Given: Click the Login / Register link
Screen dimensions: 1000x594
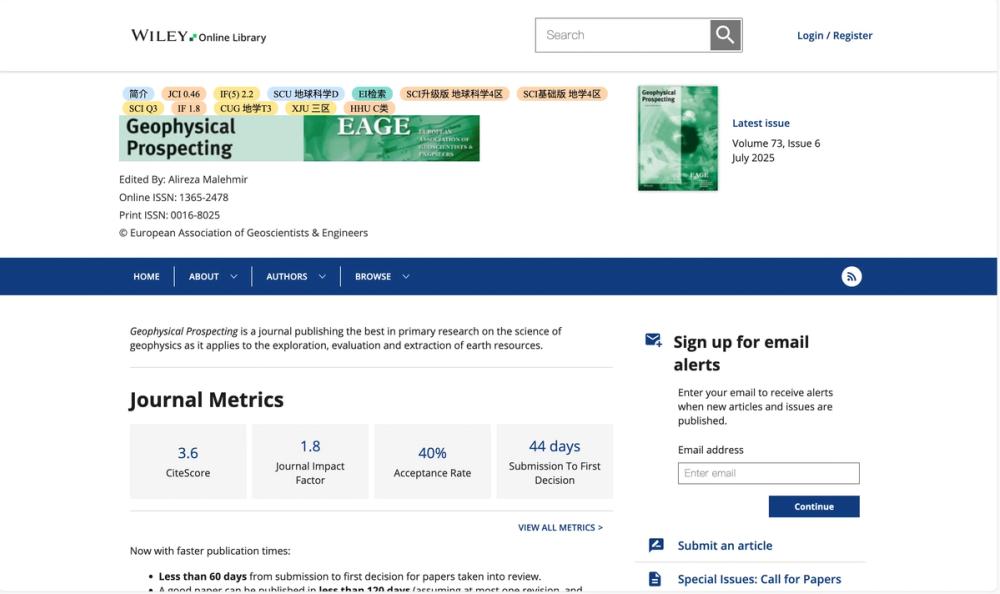Looking at the screenshot, I should pos(834,36).
